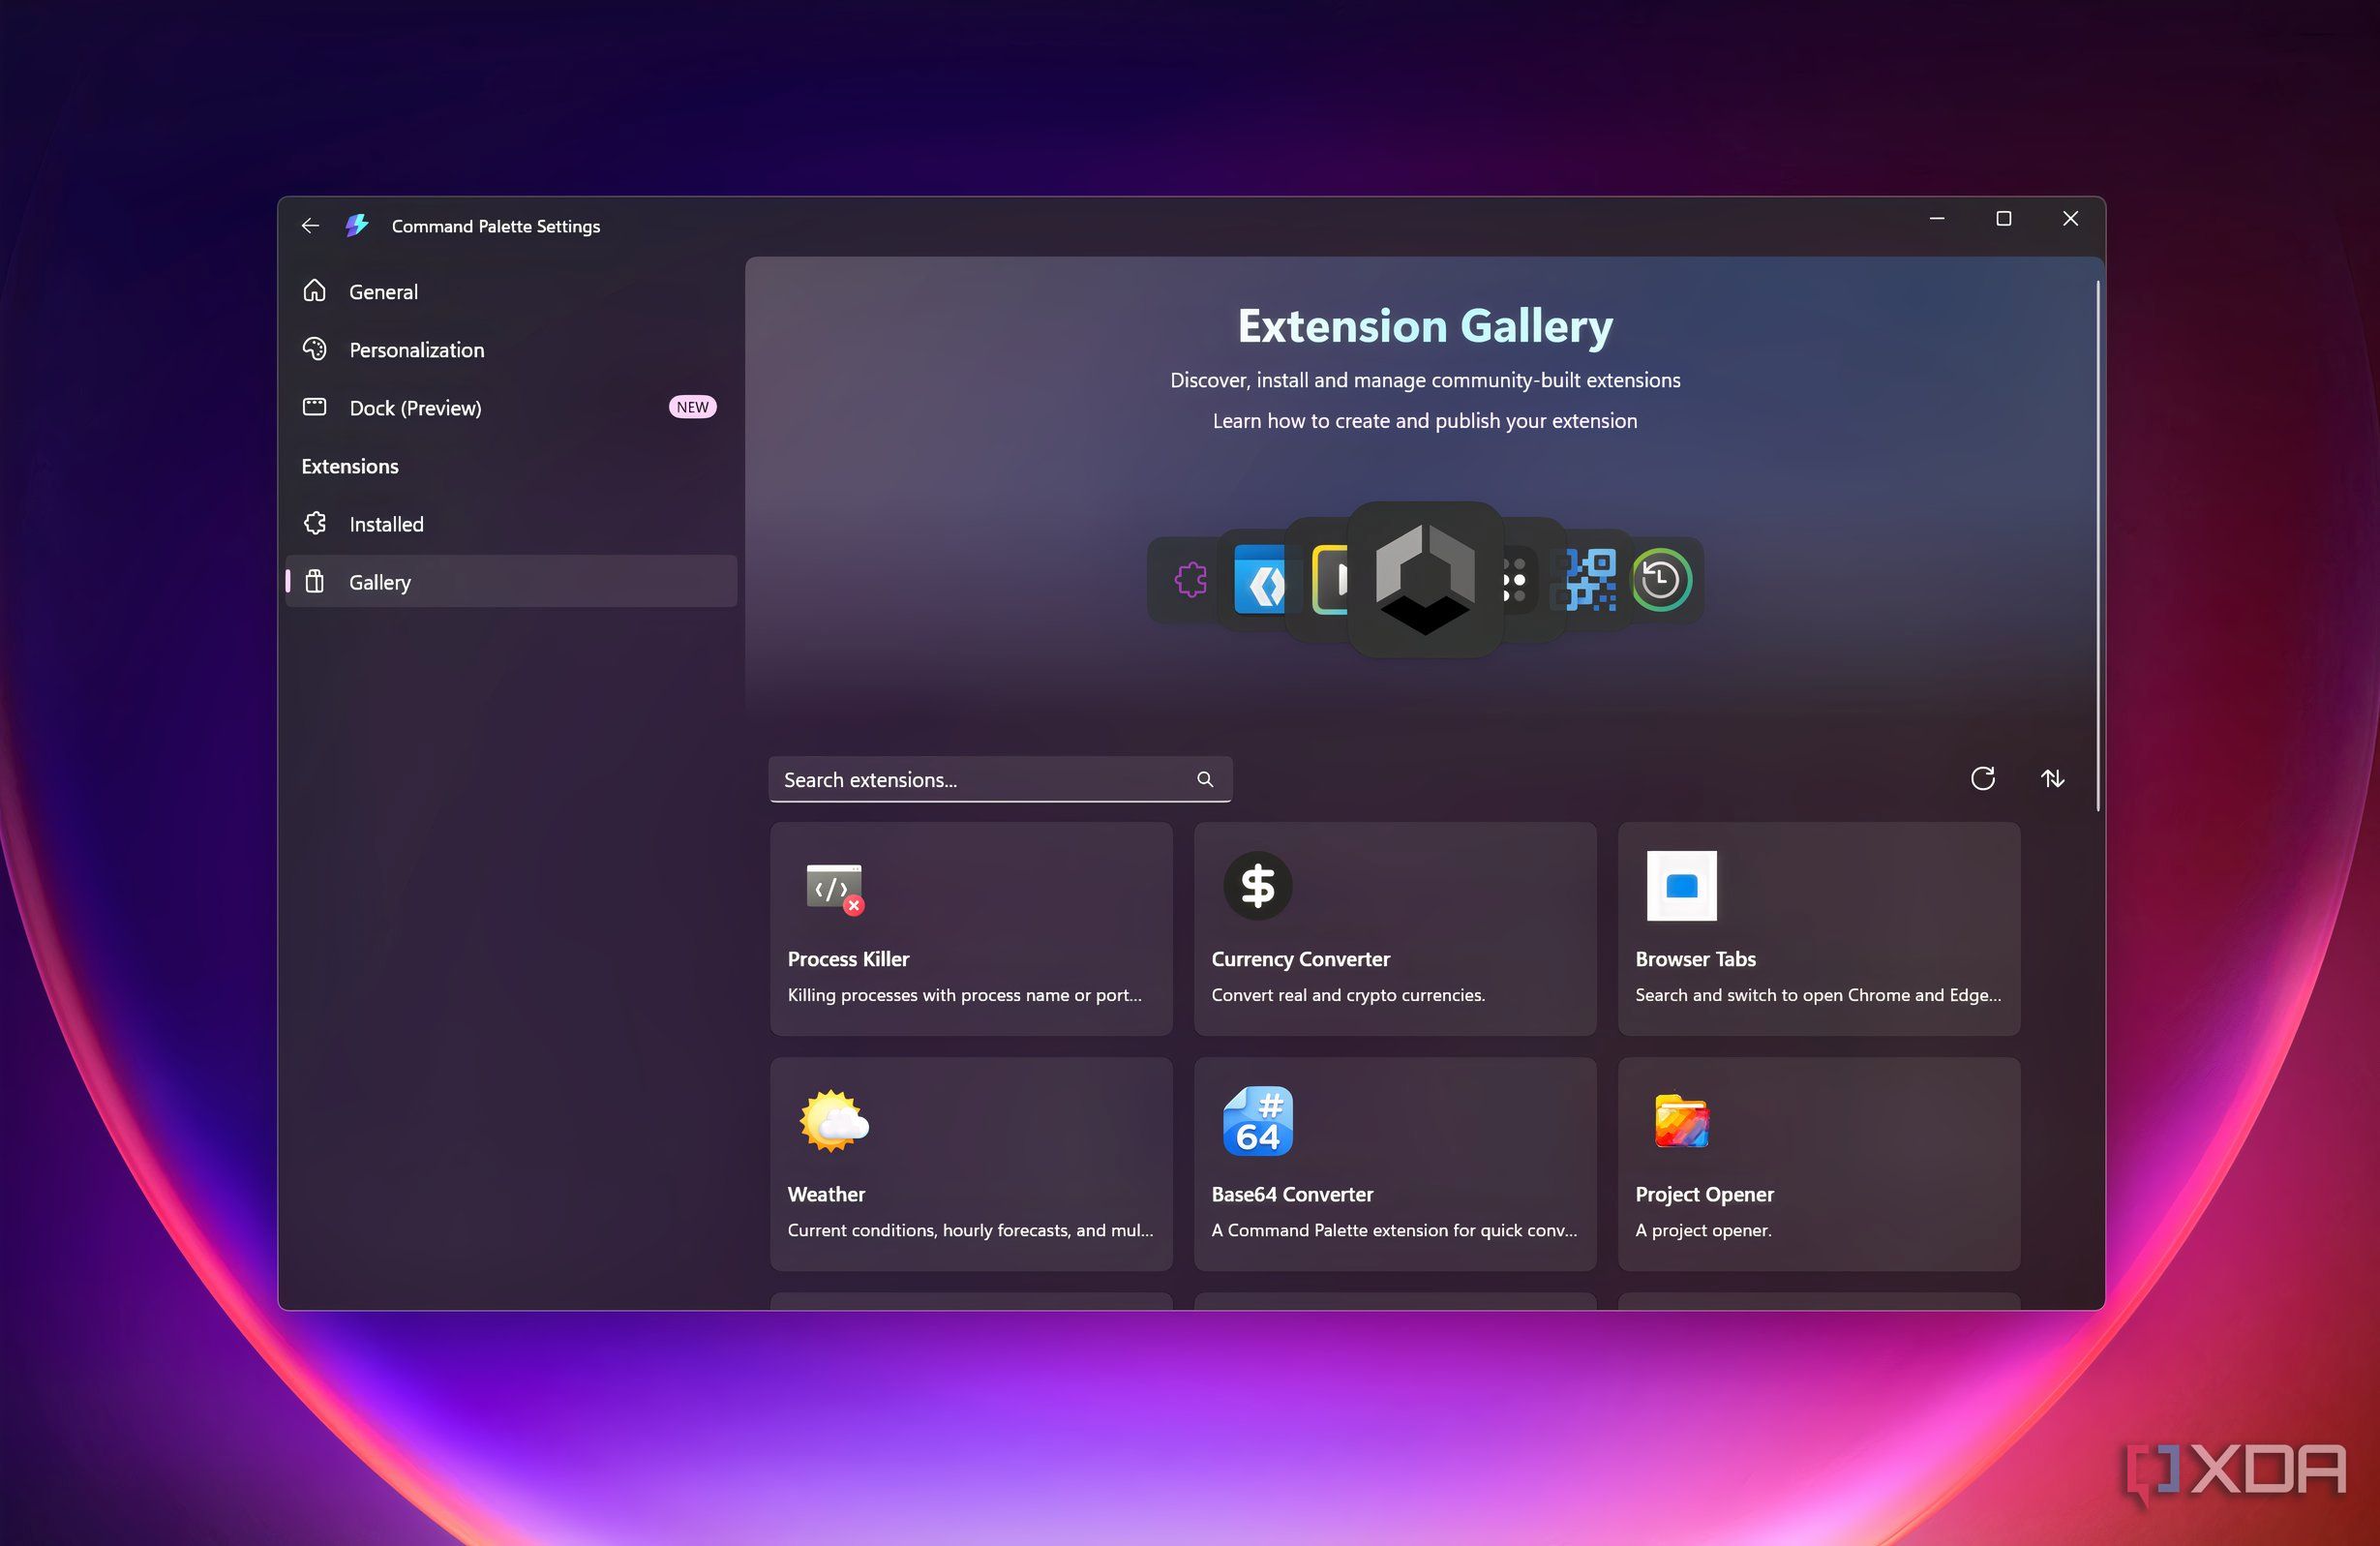The height and width of the screenshot is (1546, 2380).
Task: Open the Currency Converter extension card
Action: 1395,929
